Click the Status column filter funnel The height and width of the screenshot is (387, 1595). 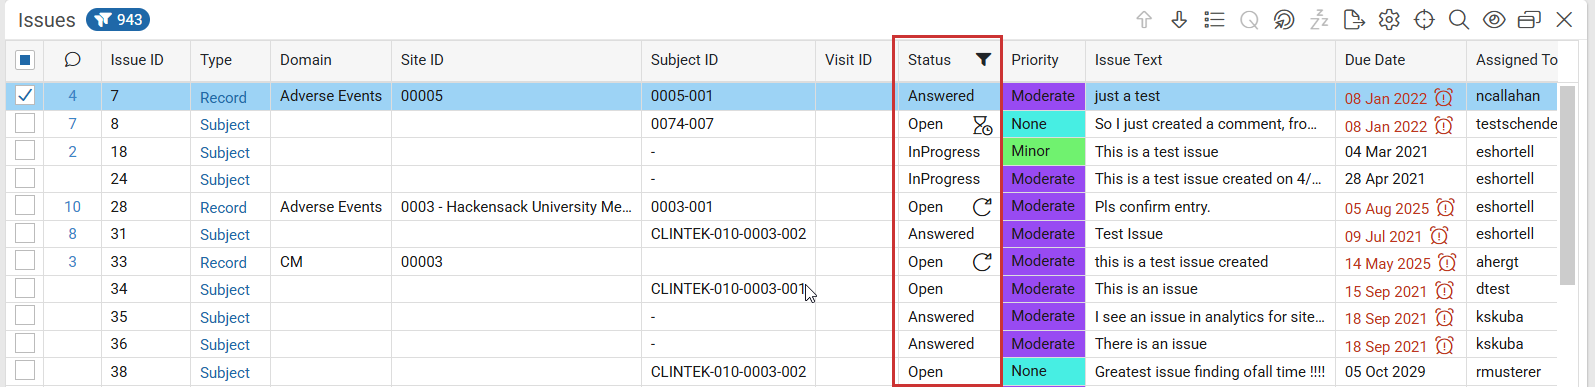pyautogui.click(x=983, y=60)
